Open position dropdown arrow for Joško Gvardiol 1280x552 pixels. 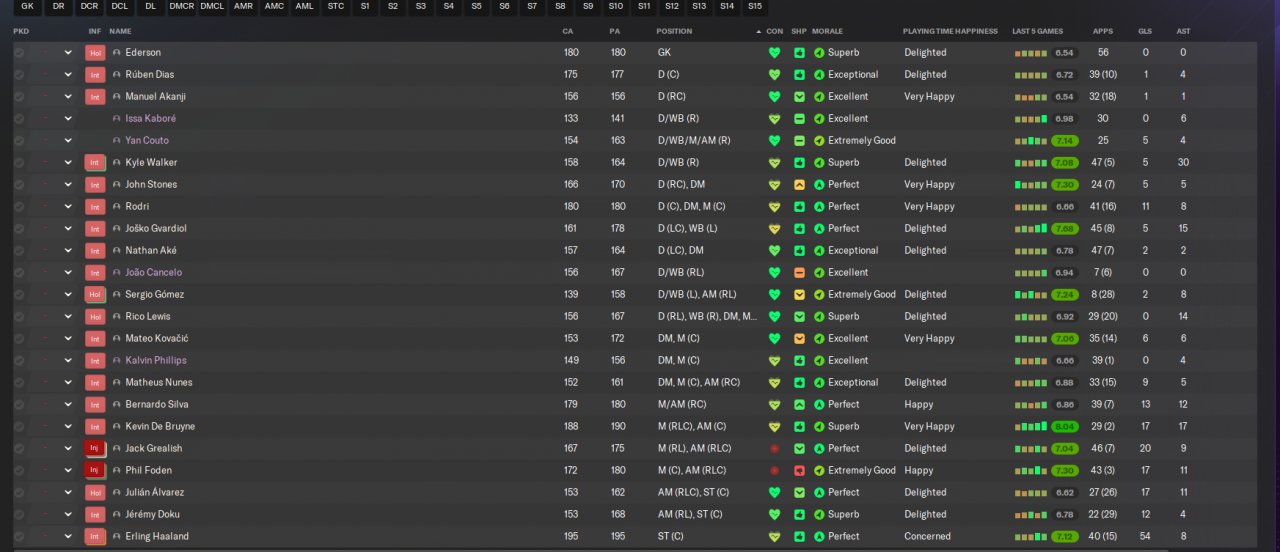(x=68, y=228)
